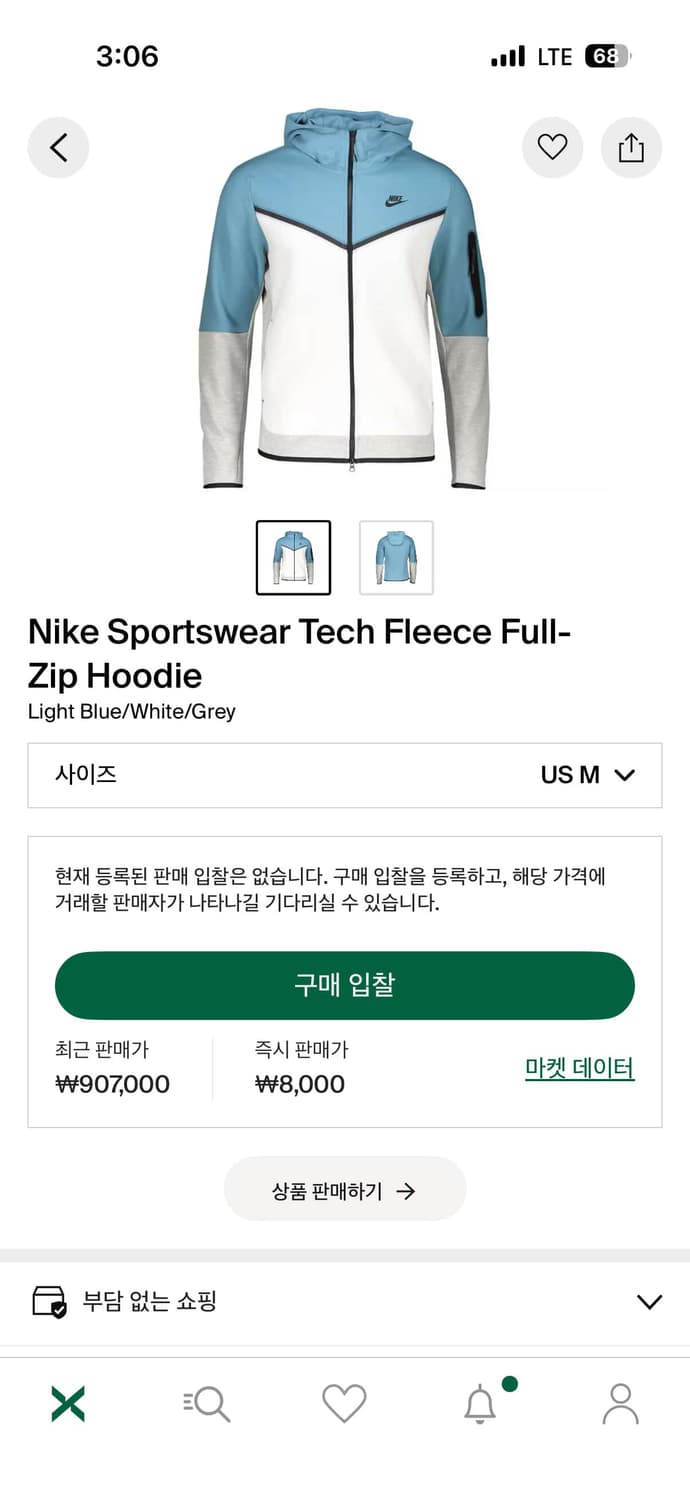Tap the heart icon to wishlist this hoodie

pos(553,147)
